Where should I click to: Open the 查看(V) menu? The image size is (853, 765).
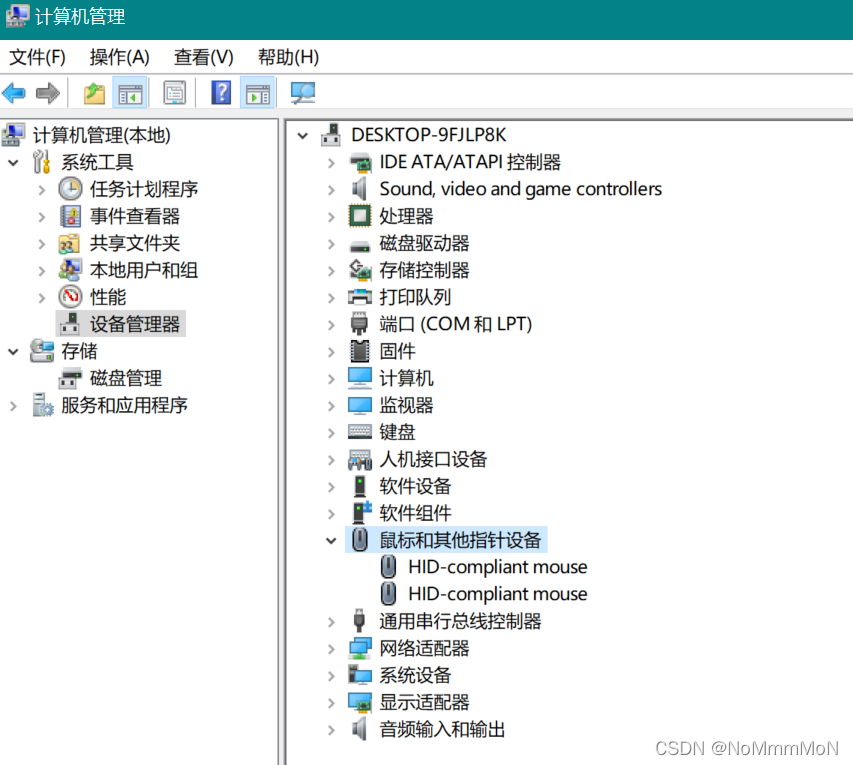(x=203, y=57)
